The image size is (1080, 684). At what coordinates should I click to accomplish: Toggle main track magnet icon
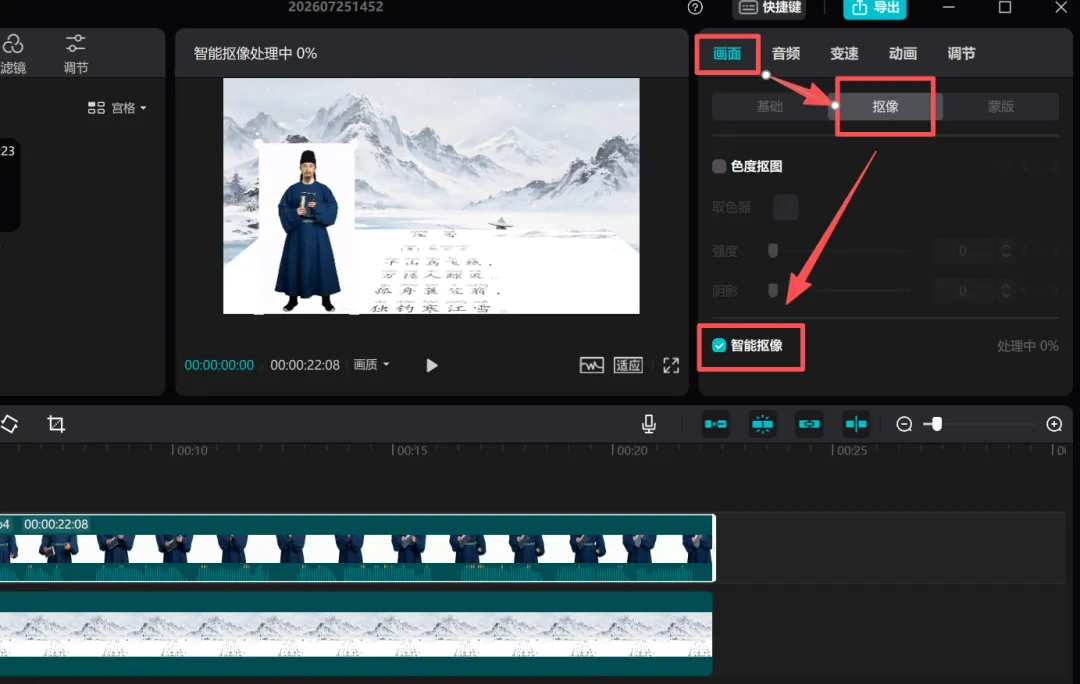click(x=716, y=424)
